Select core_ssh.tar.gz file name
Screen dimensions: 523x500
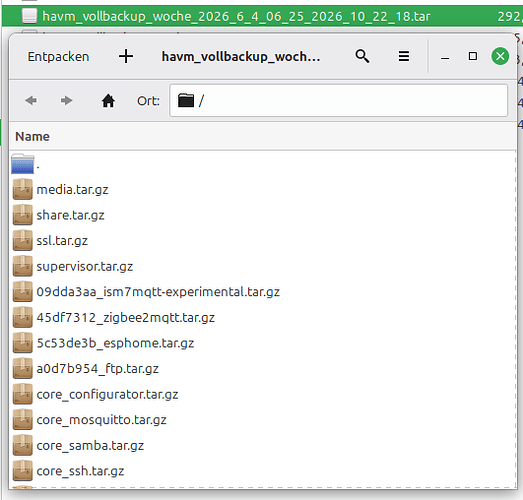point(80,471)
